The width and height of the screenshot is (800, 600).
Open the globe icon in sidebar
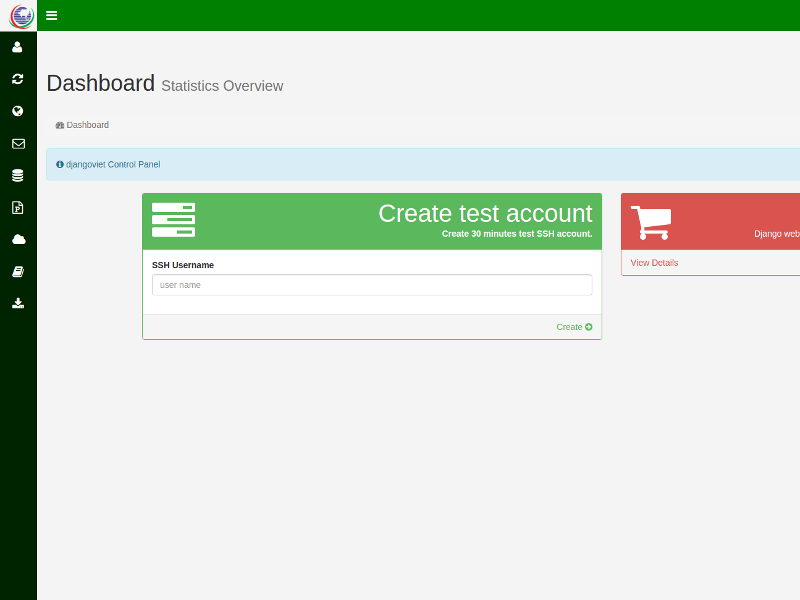coord(18,111)
